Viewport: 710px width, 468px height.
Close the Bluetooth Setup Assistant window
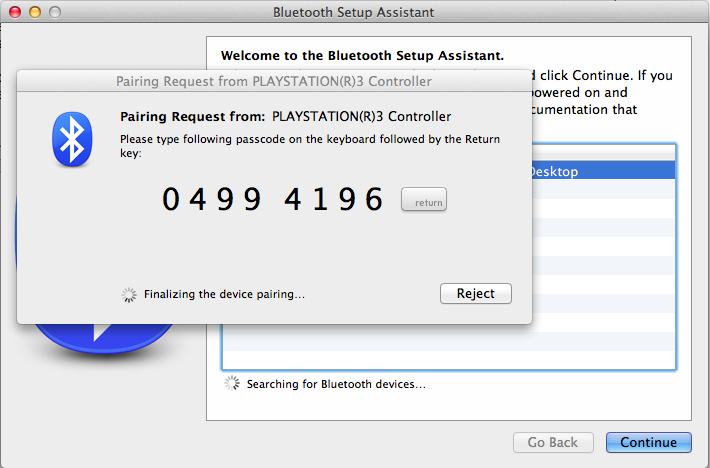click(x=15, y=12)
